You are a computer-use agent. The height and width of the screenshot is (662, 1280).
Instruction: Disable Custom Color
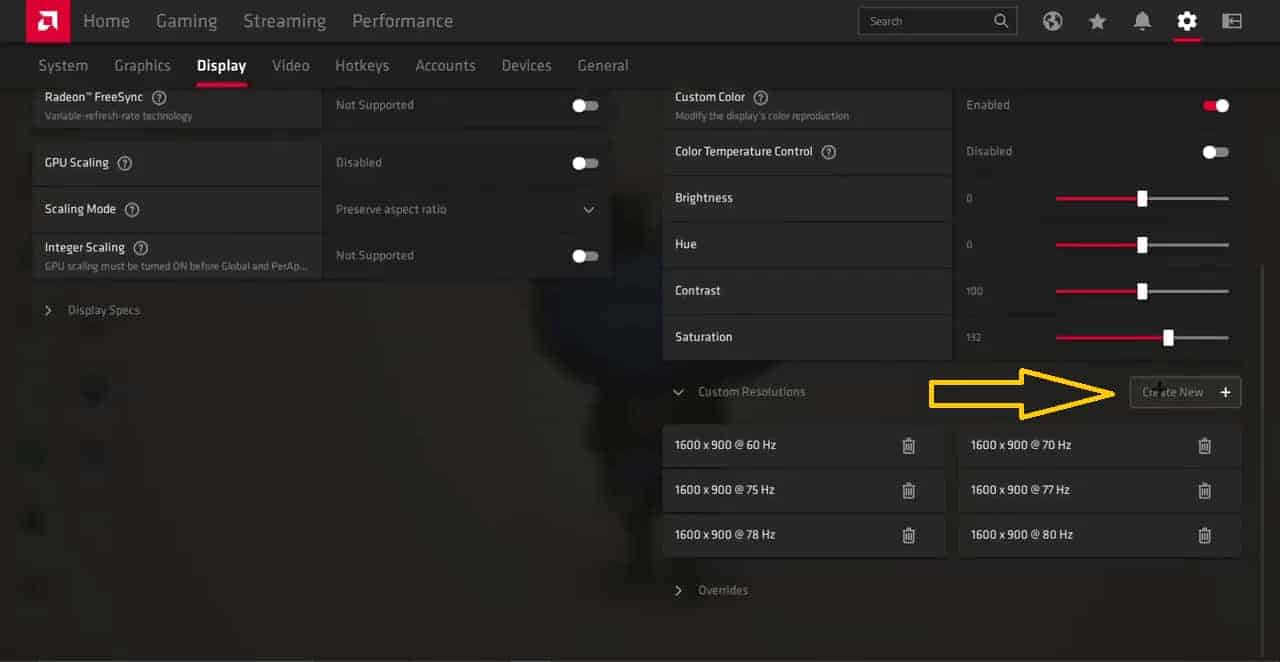tap(1216, 105)
